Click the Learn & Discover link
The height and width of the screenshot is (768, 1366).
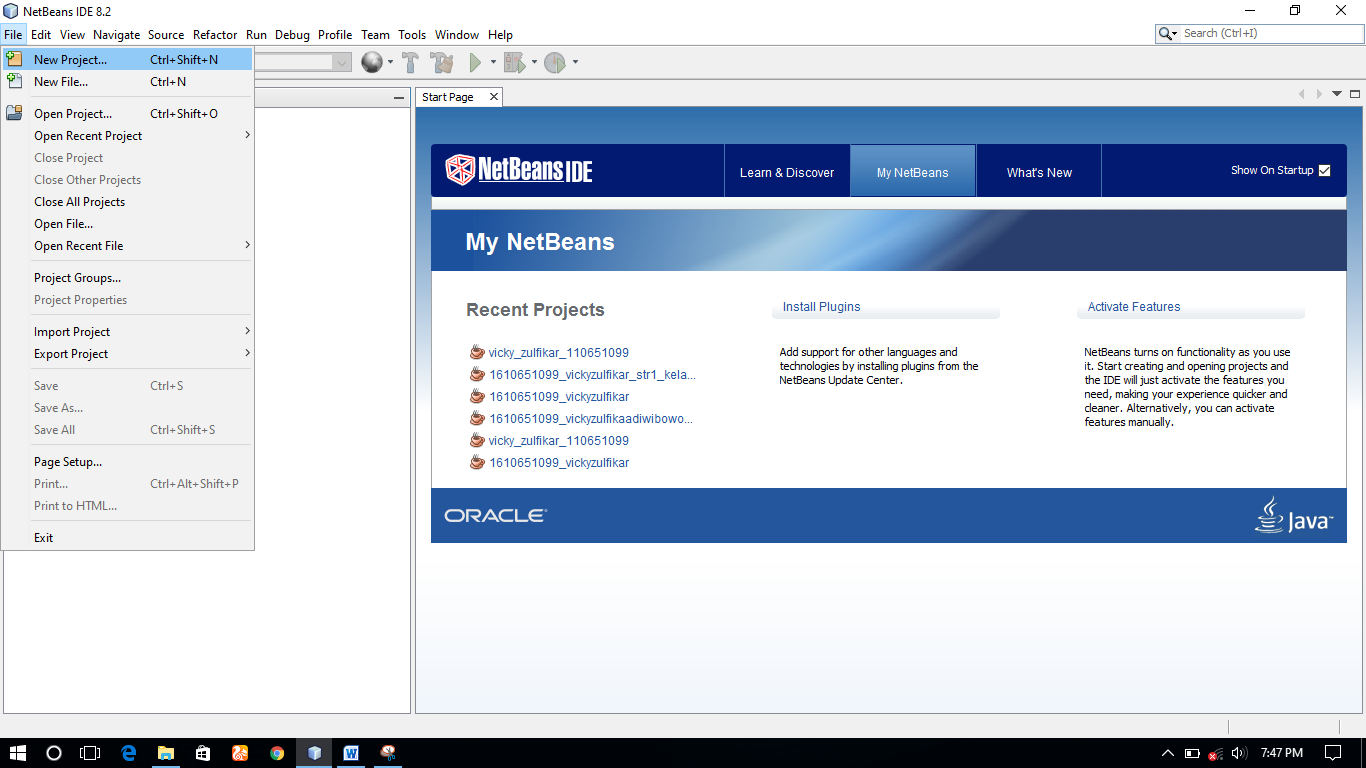[787, 170]
